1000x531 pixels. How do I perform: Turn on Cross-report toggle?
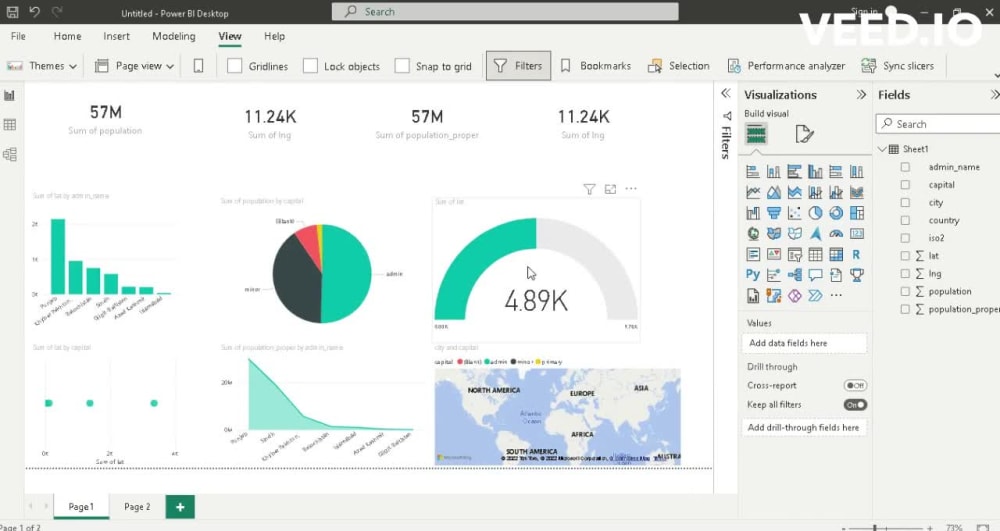855,386
